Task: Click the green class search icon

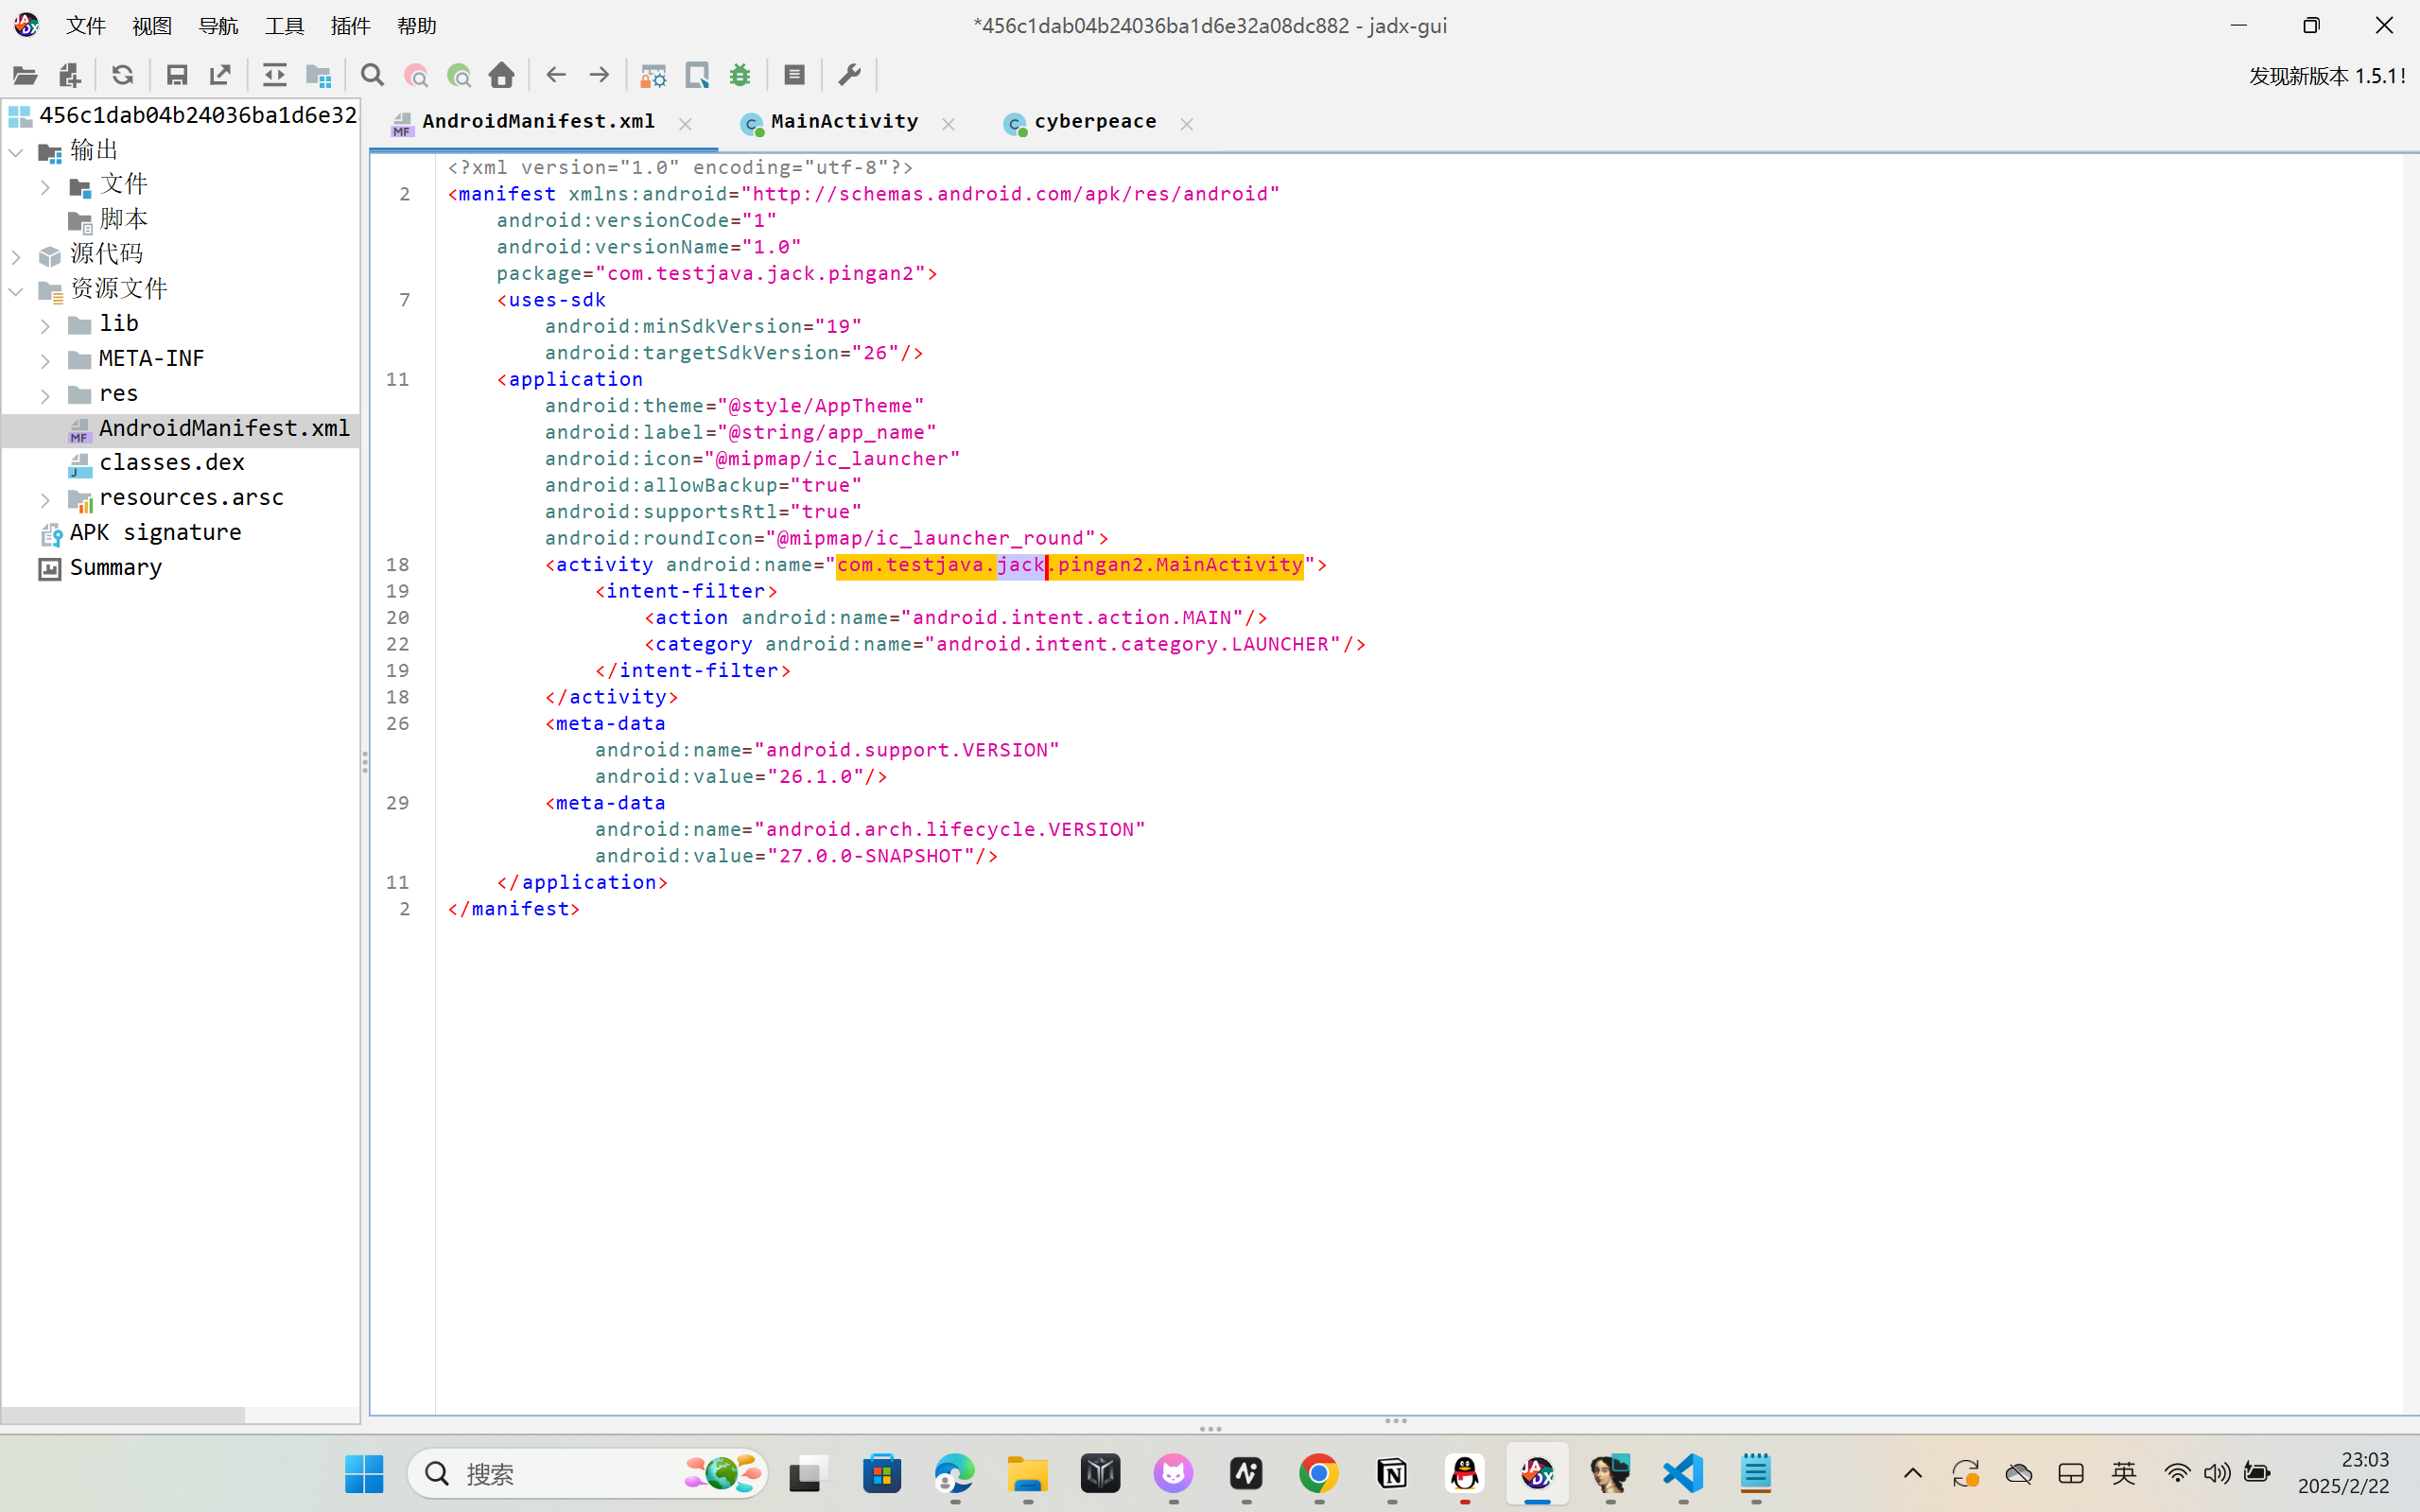Action: point(459,75)
